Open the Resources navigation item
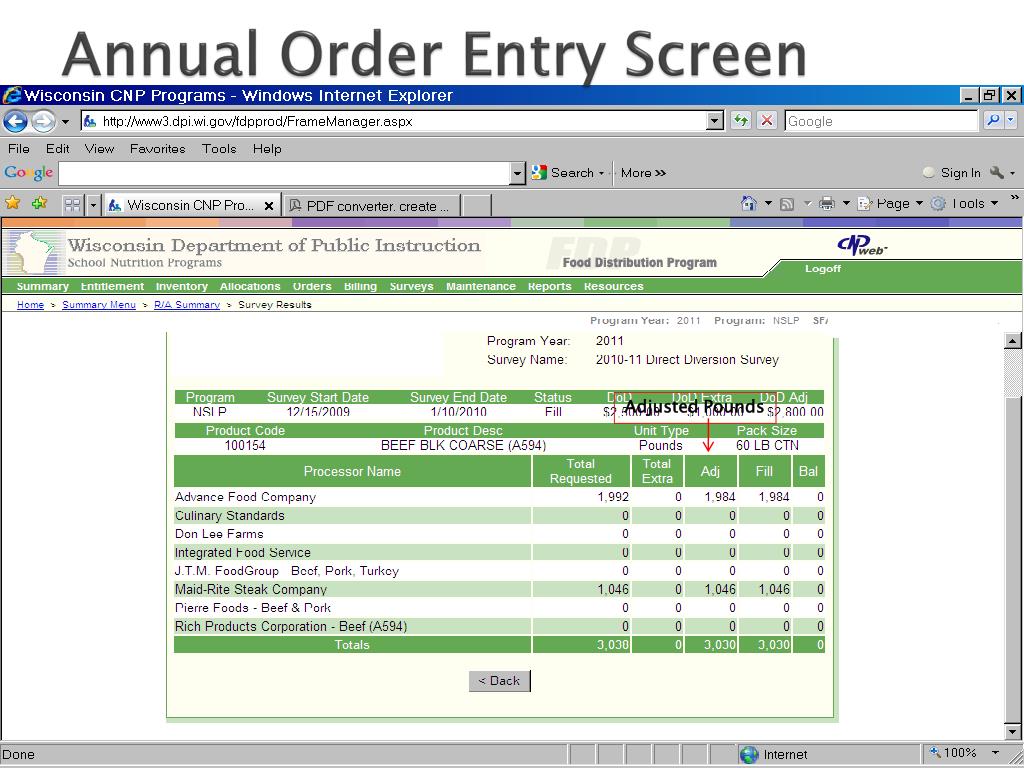The height and width of the screenshot is (768, 1024). point(614,286)
